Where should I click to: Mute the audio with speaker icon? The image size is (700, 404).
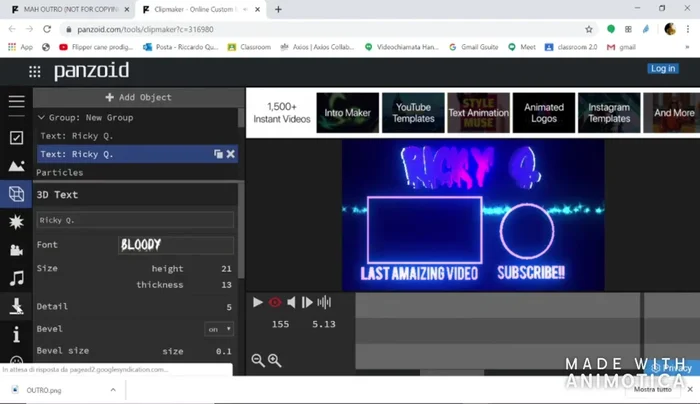(291, 302)
